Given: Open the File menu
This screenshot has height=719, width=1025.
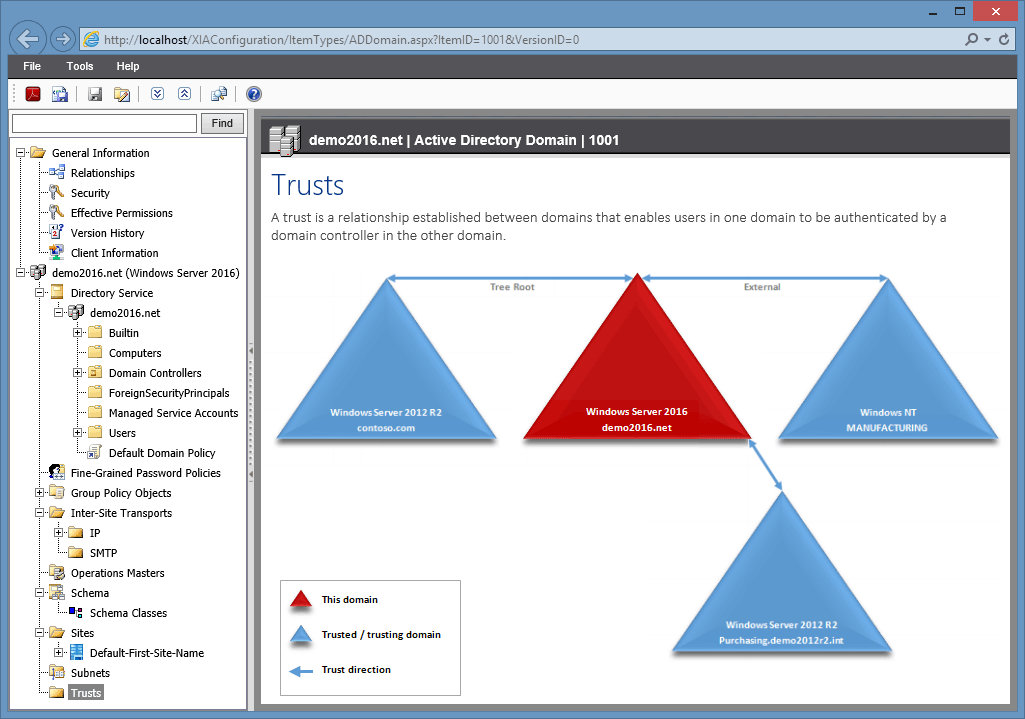Looking at the screenshot, I should (x=31, y=66).
